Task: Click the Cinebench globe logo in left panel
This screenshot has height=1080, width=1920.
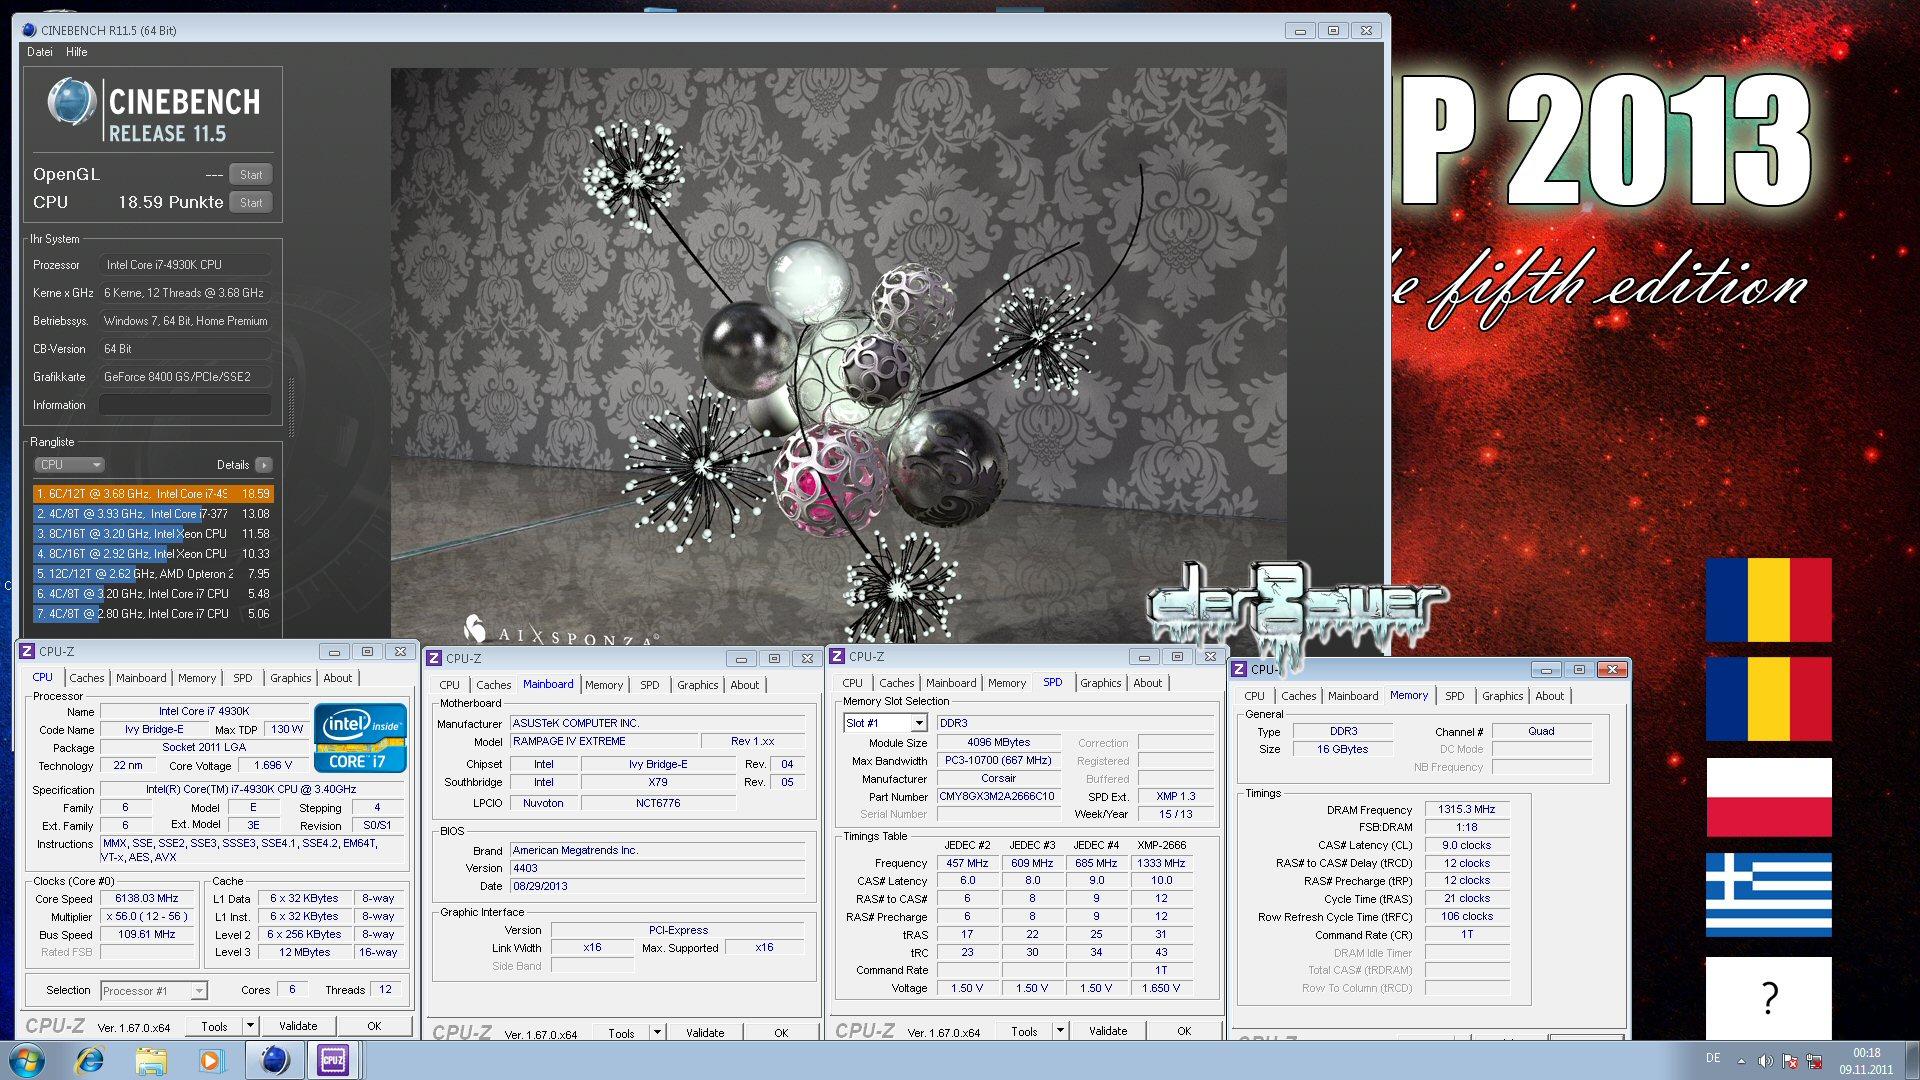Action: pyautogui.click(x=72, y=103)
